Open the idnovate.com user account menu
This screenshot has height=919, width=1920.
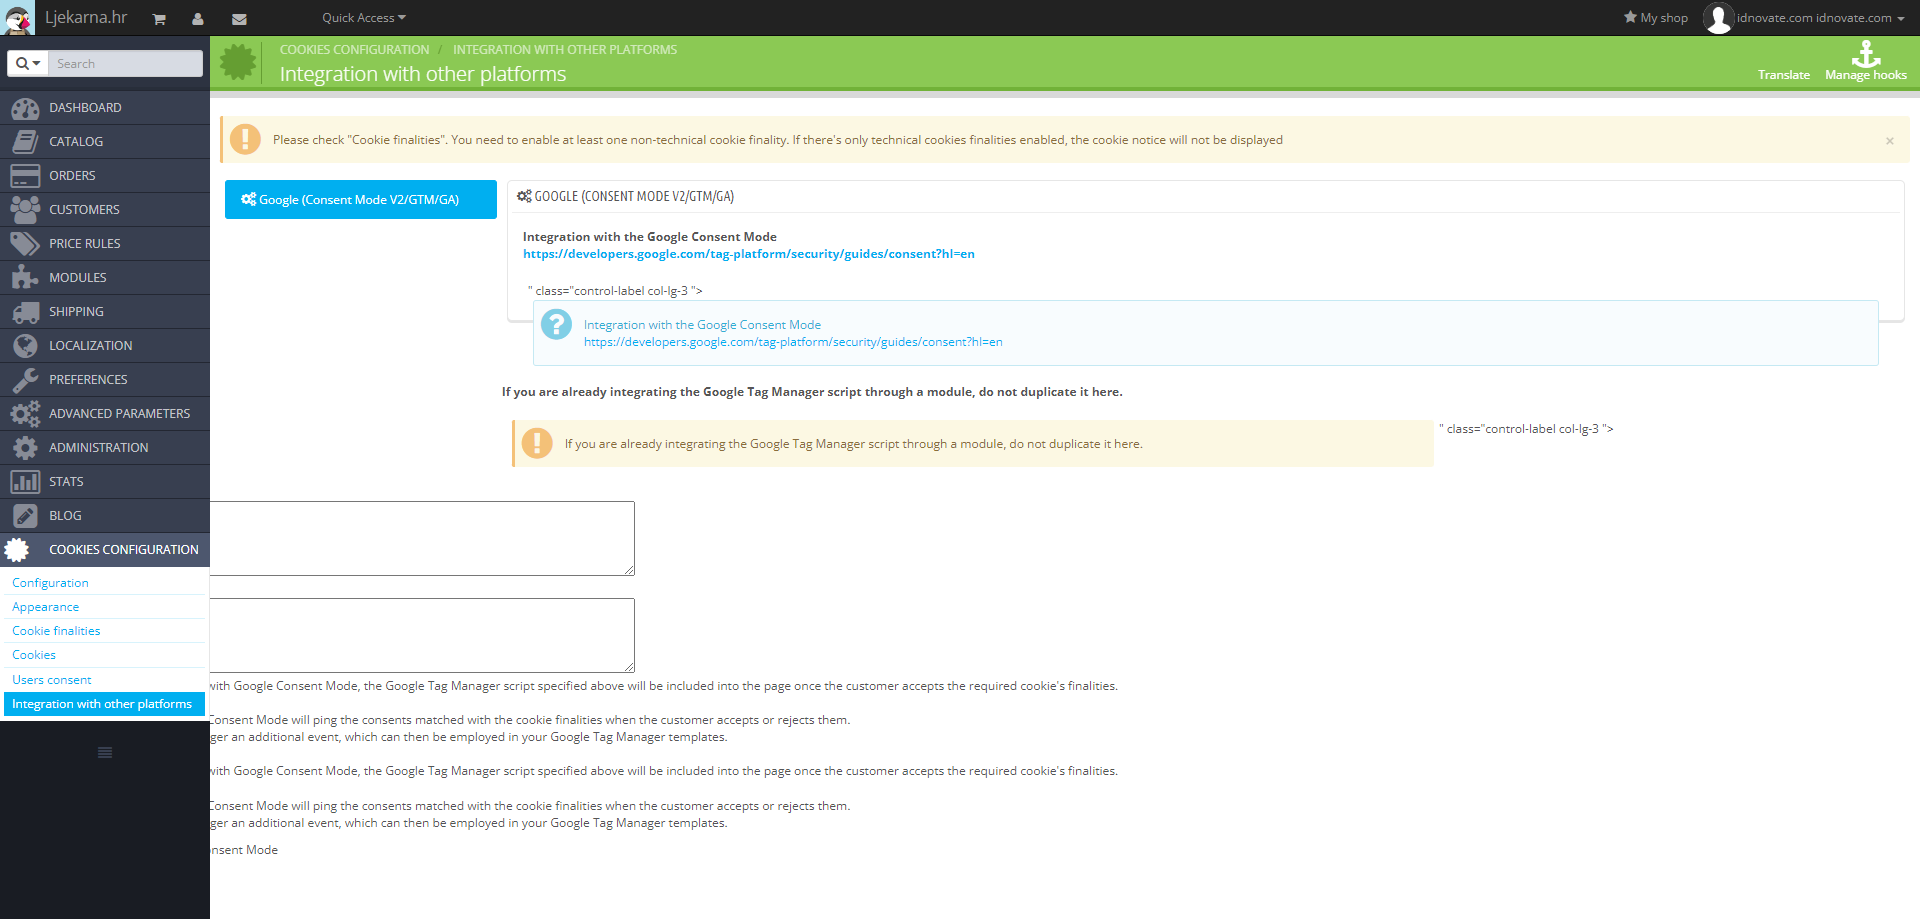click(1820, 18)
